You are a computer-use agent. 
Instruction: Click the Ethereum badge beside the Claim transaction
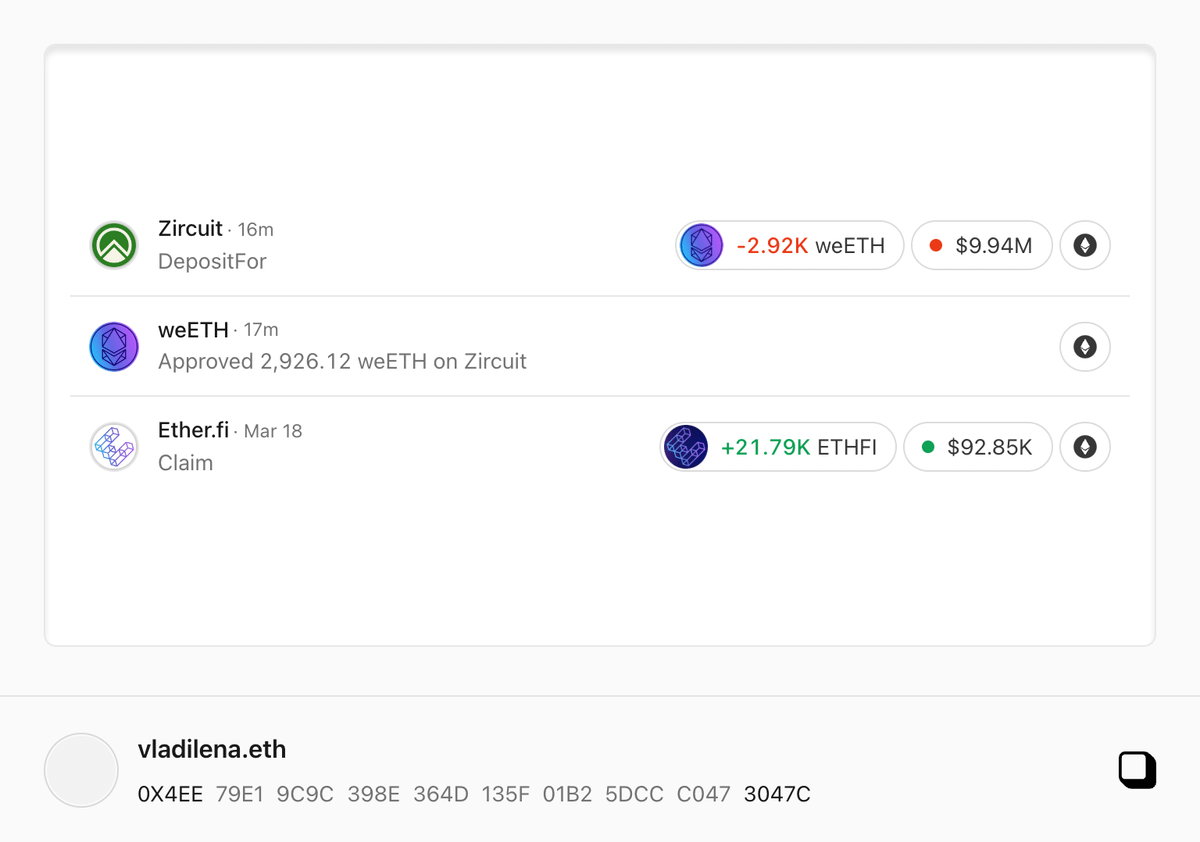click(x=1084, y=447)
